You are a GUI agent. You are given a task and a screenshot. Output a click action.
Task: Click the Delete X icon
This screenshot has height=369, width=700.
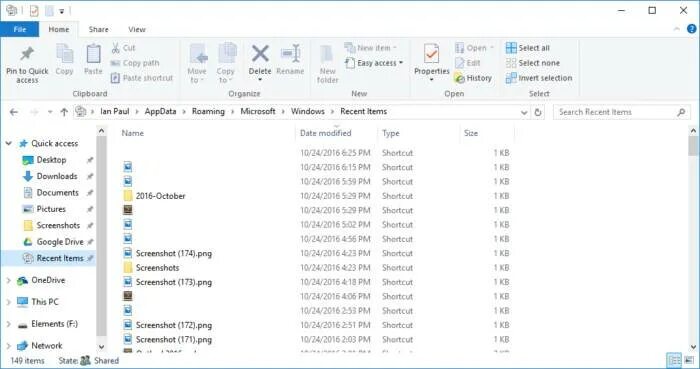260,54
